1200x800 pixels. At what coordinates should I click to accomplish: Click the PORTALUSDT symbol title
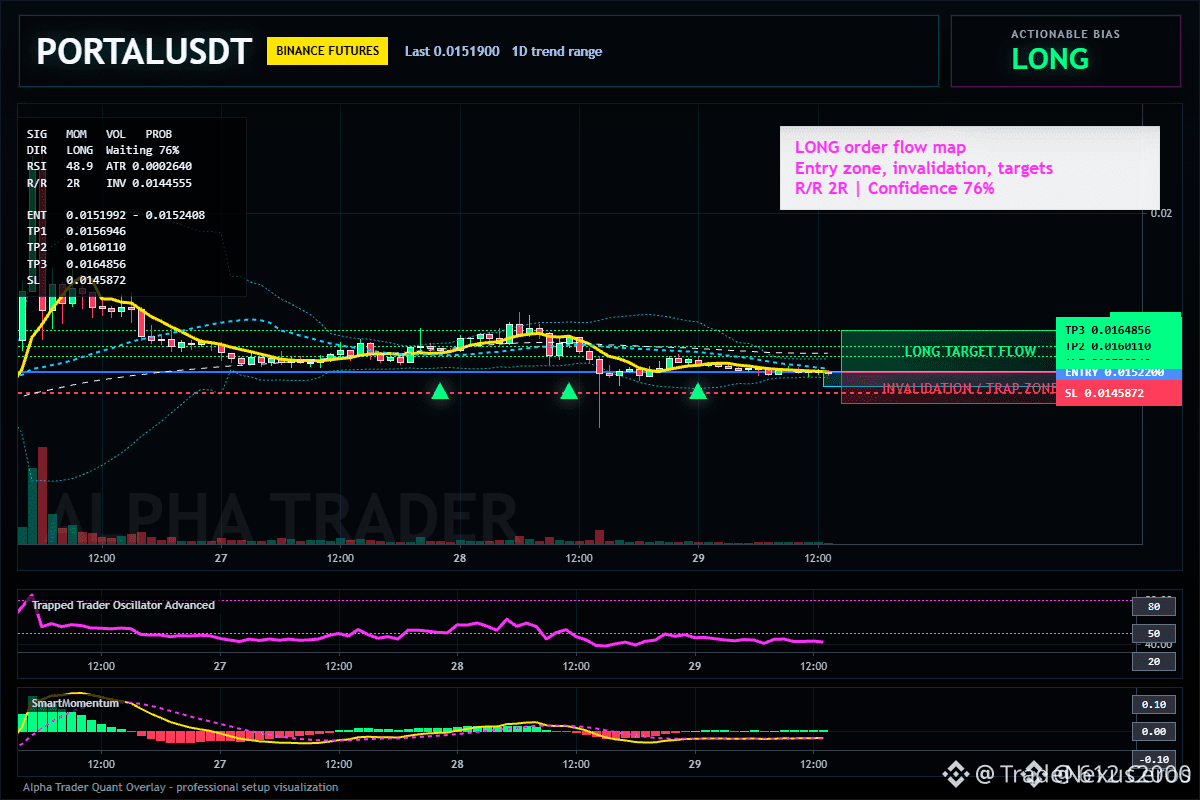click(x=143, y=51)
